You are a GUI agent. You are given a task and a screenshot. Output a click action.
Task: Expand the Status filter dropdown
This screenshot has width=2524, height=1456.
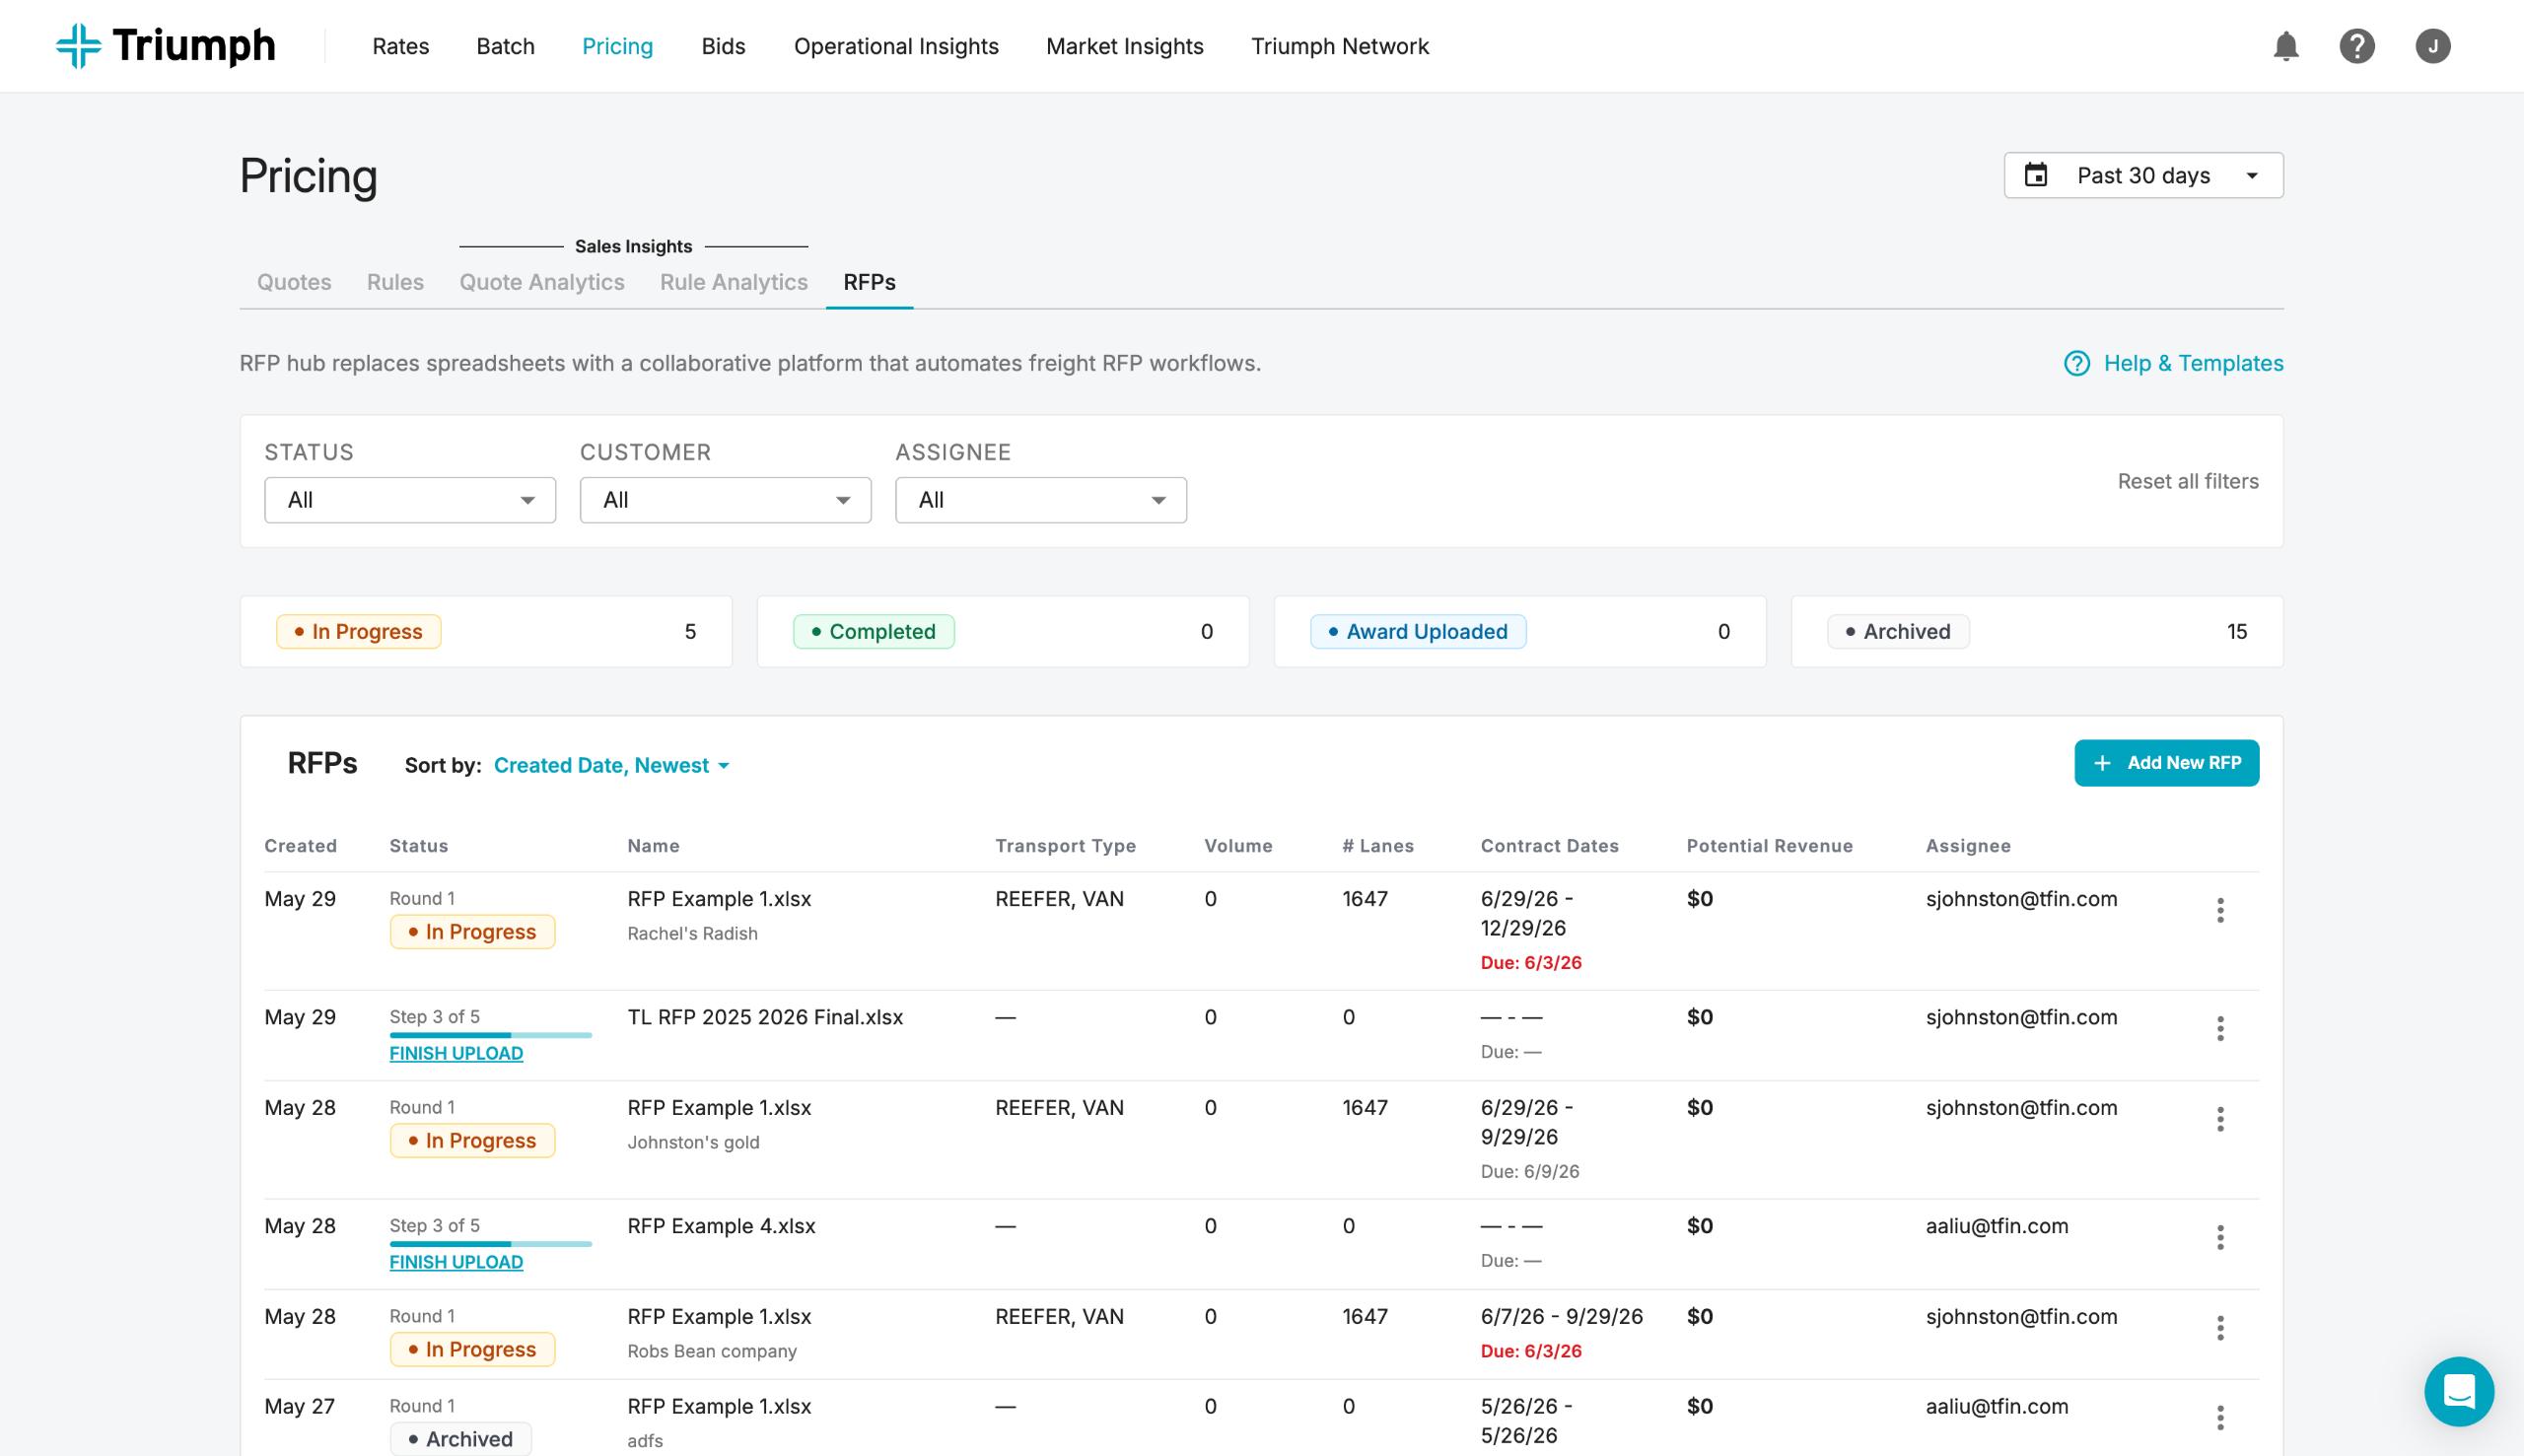pos(410,500)
